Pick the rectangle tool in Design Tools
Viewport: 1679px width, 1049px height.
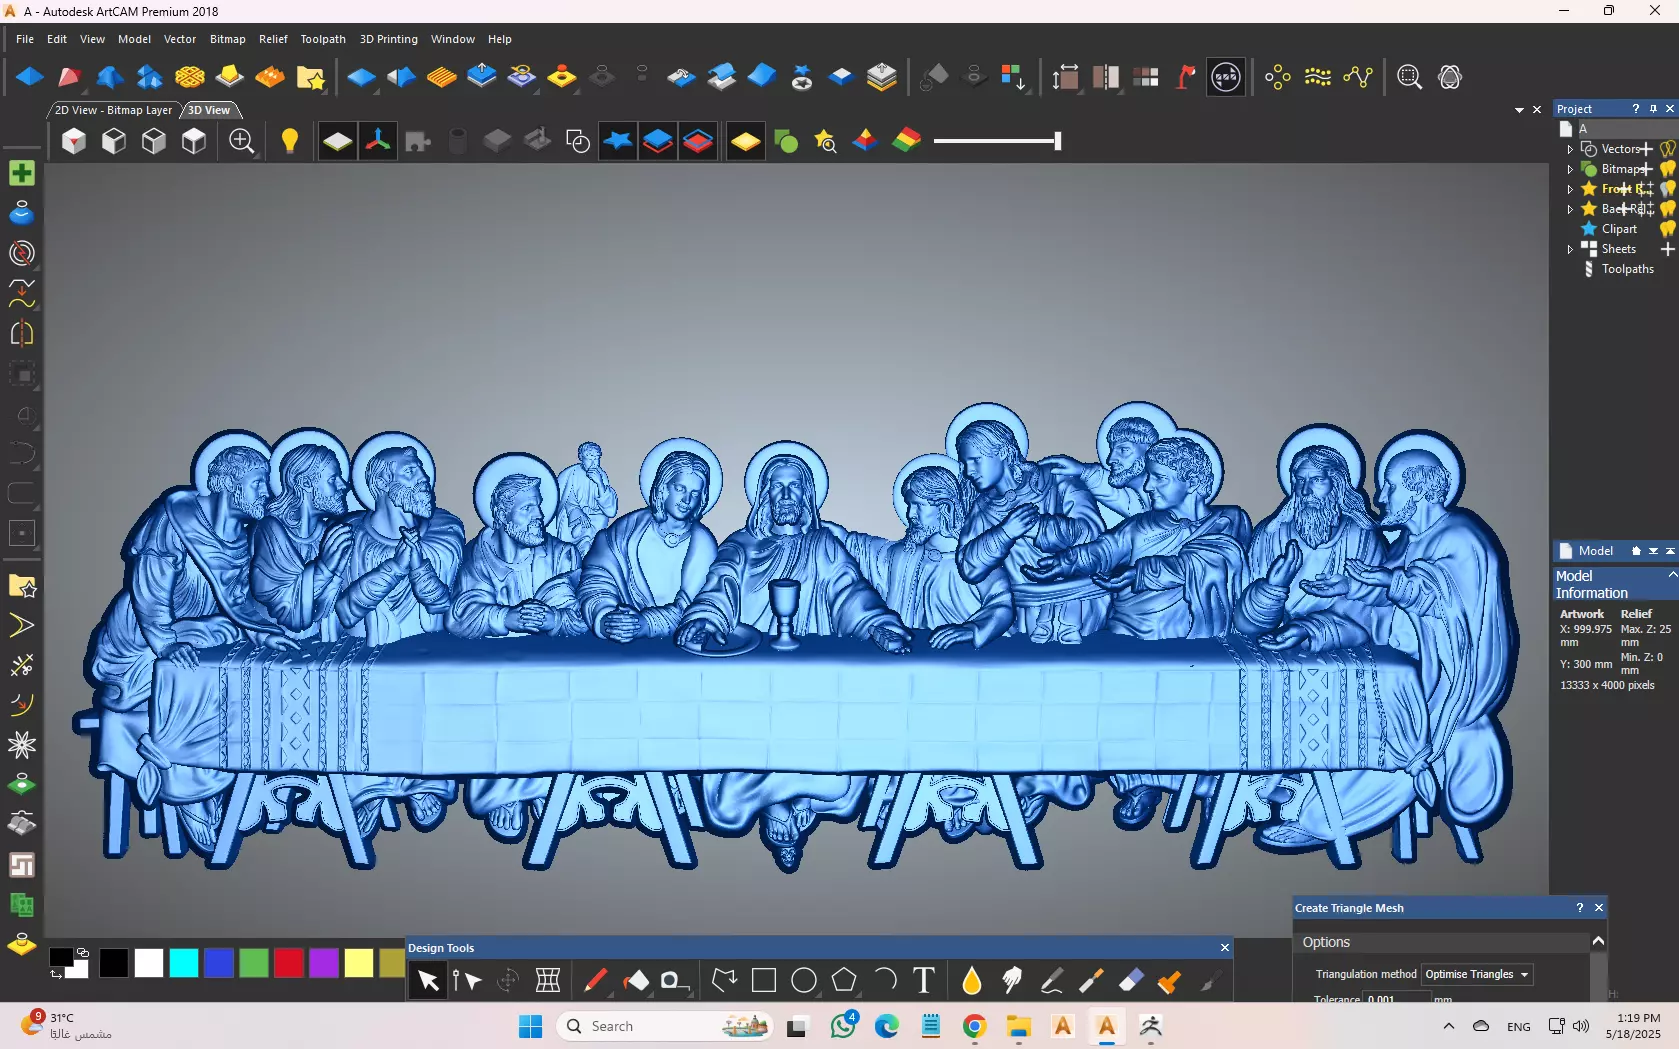[764, 980]
